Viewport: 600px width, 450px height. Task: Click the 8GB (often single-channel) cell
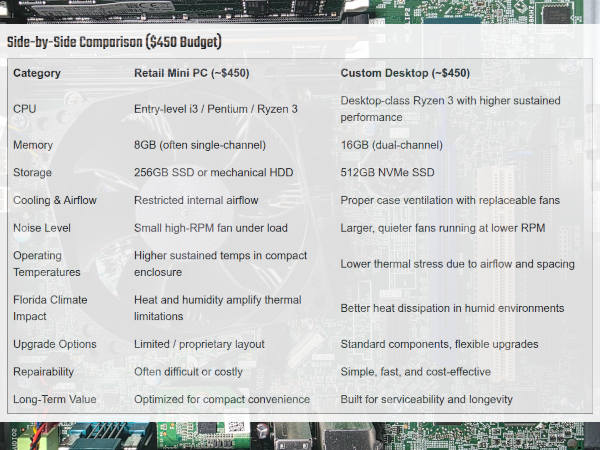tap(204, 144)
